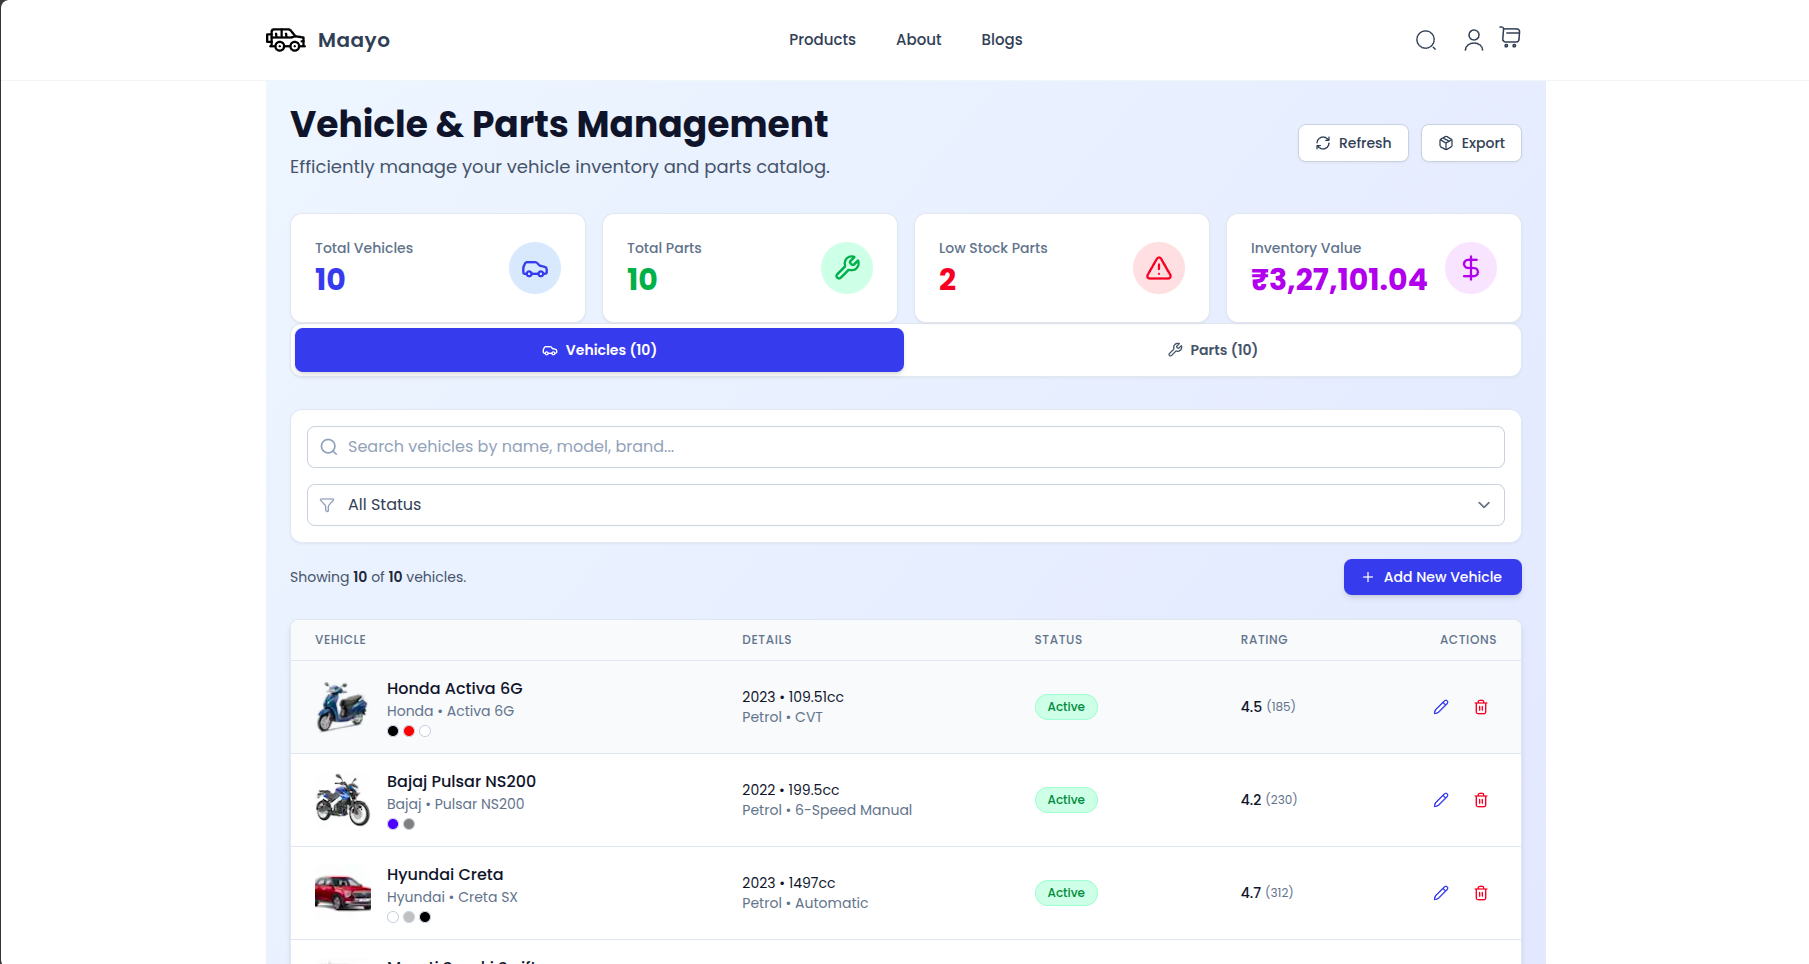
Task: Open the shopping cart icon
Action: click(x=1510, y=38)
